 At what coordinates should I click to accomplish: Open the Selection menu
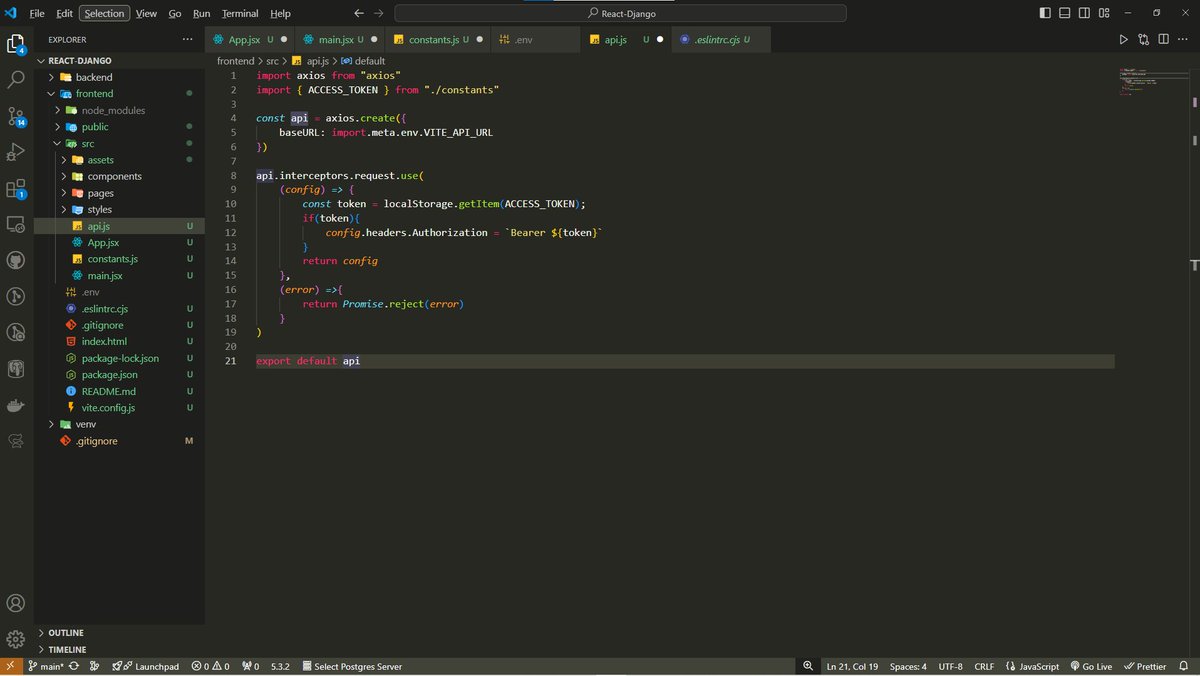click(104, 13)
